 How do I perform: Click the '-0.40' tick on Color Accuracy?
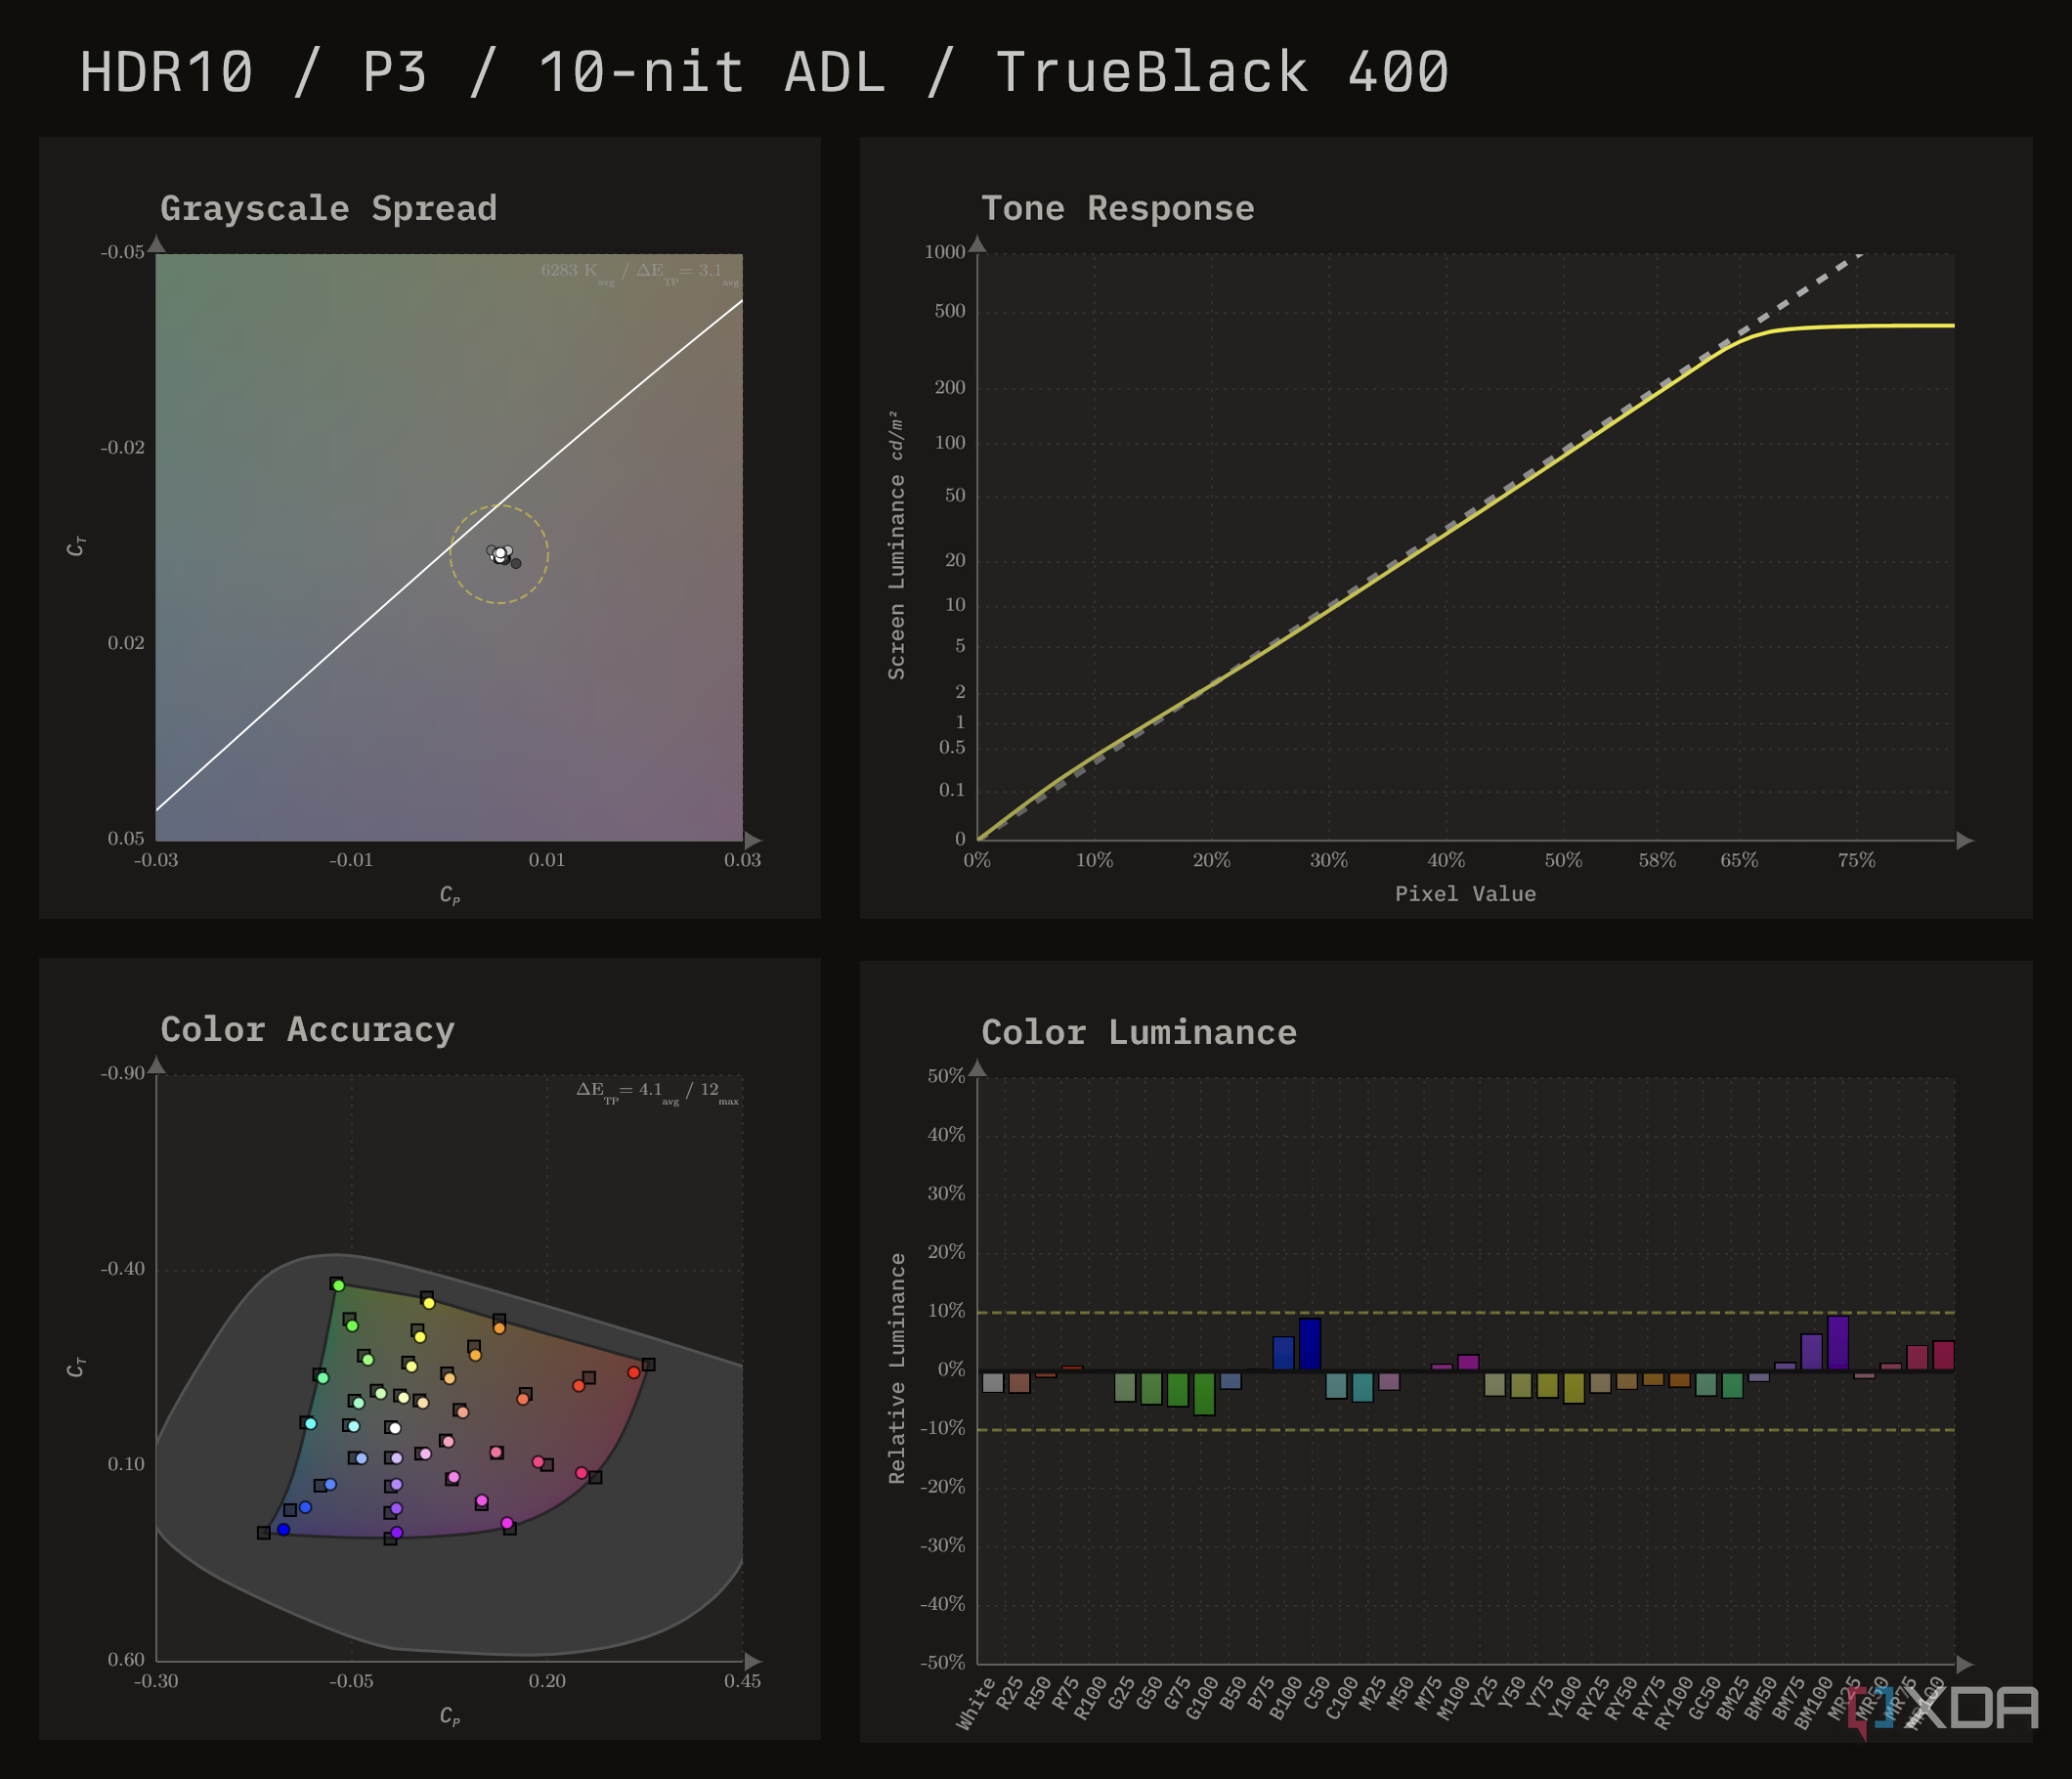122,1269
